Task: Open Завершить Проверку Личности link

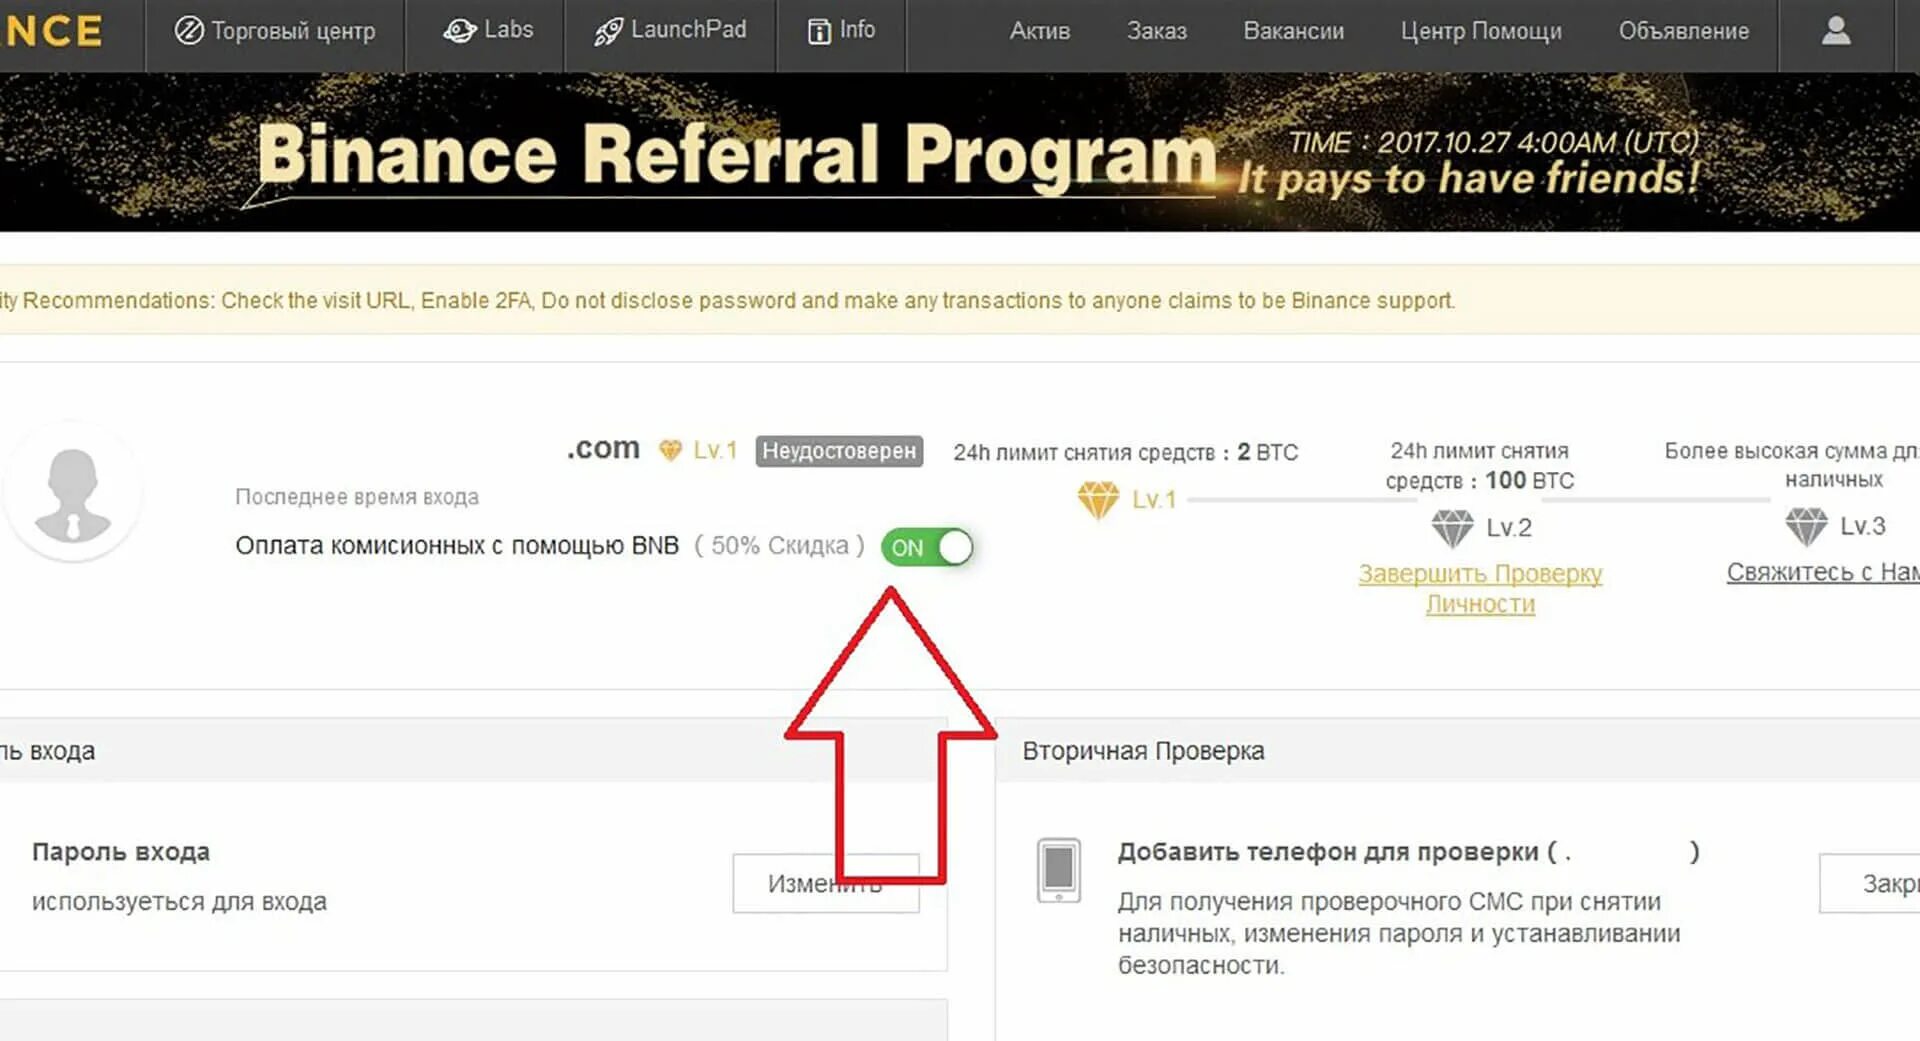Action: click(x=1480, y=588)
